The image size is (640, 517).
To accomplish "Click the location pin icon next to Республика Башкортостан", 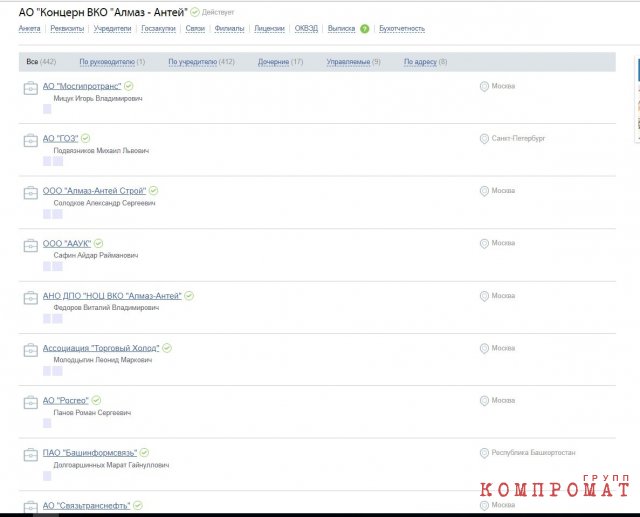I will pyautogui.click(x=484, y=453).
